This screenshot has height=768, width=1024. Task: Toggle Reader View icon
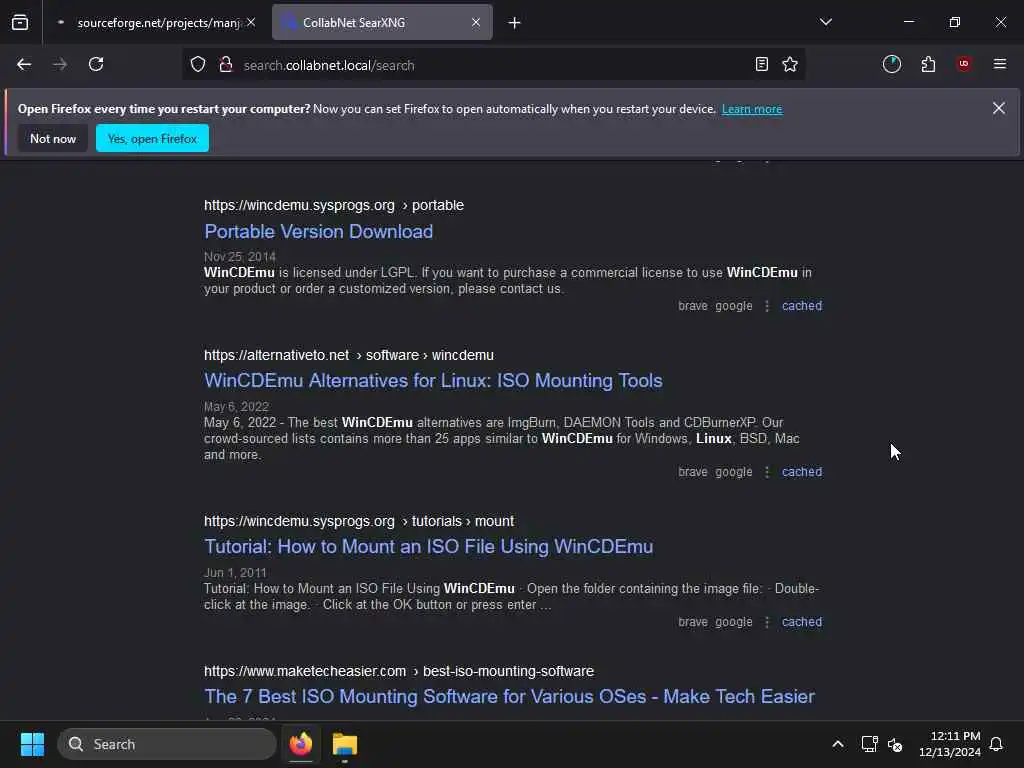[x=761, y=64]
